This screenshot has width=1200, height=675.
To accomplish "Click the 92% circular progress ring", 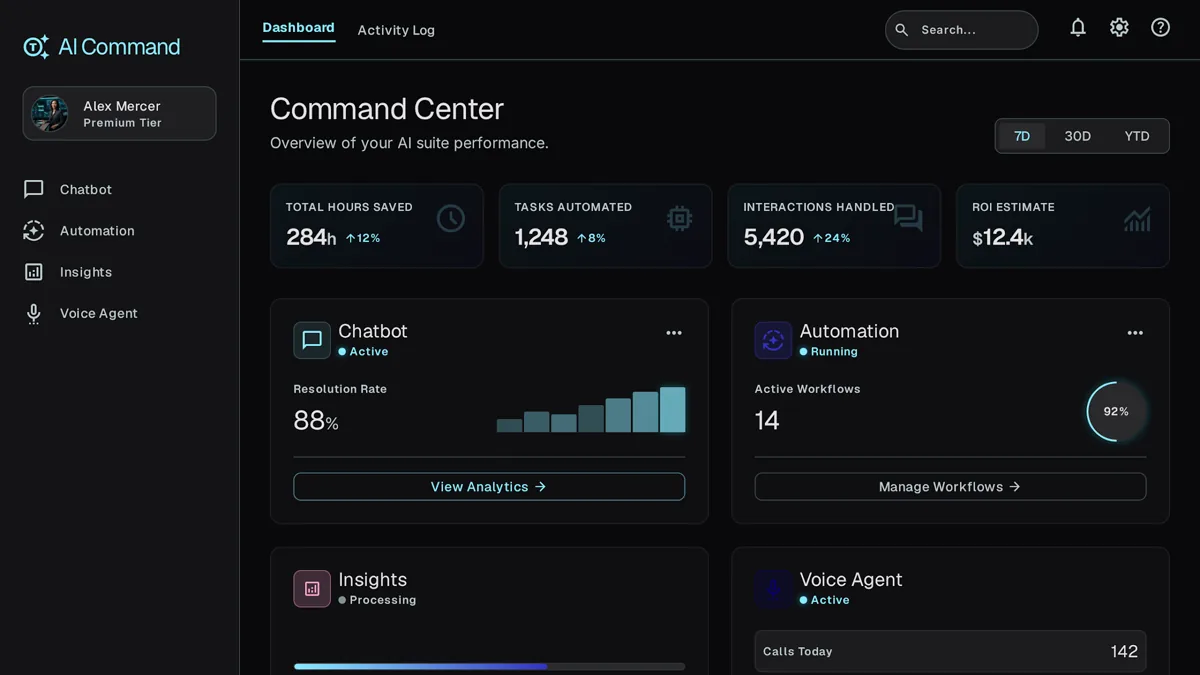I will (x=1116, y=411).
